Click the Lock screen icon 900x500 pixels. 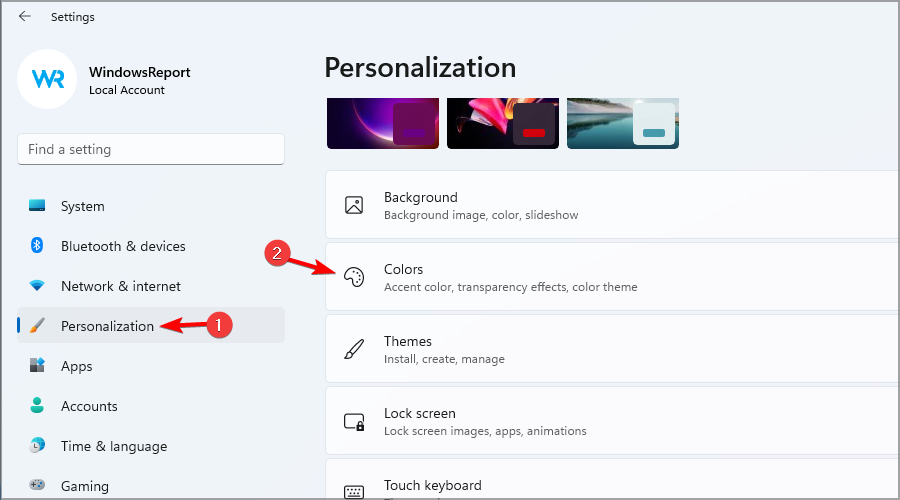354,422
